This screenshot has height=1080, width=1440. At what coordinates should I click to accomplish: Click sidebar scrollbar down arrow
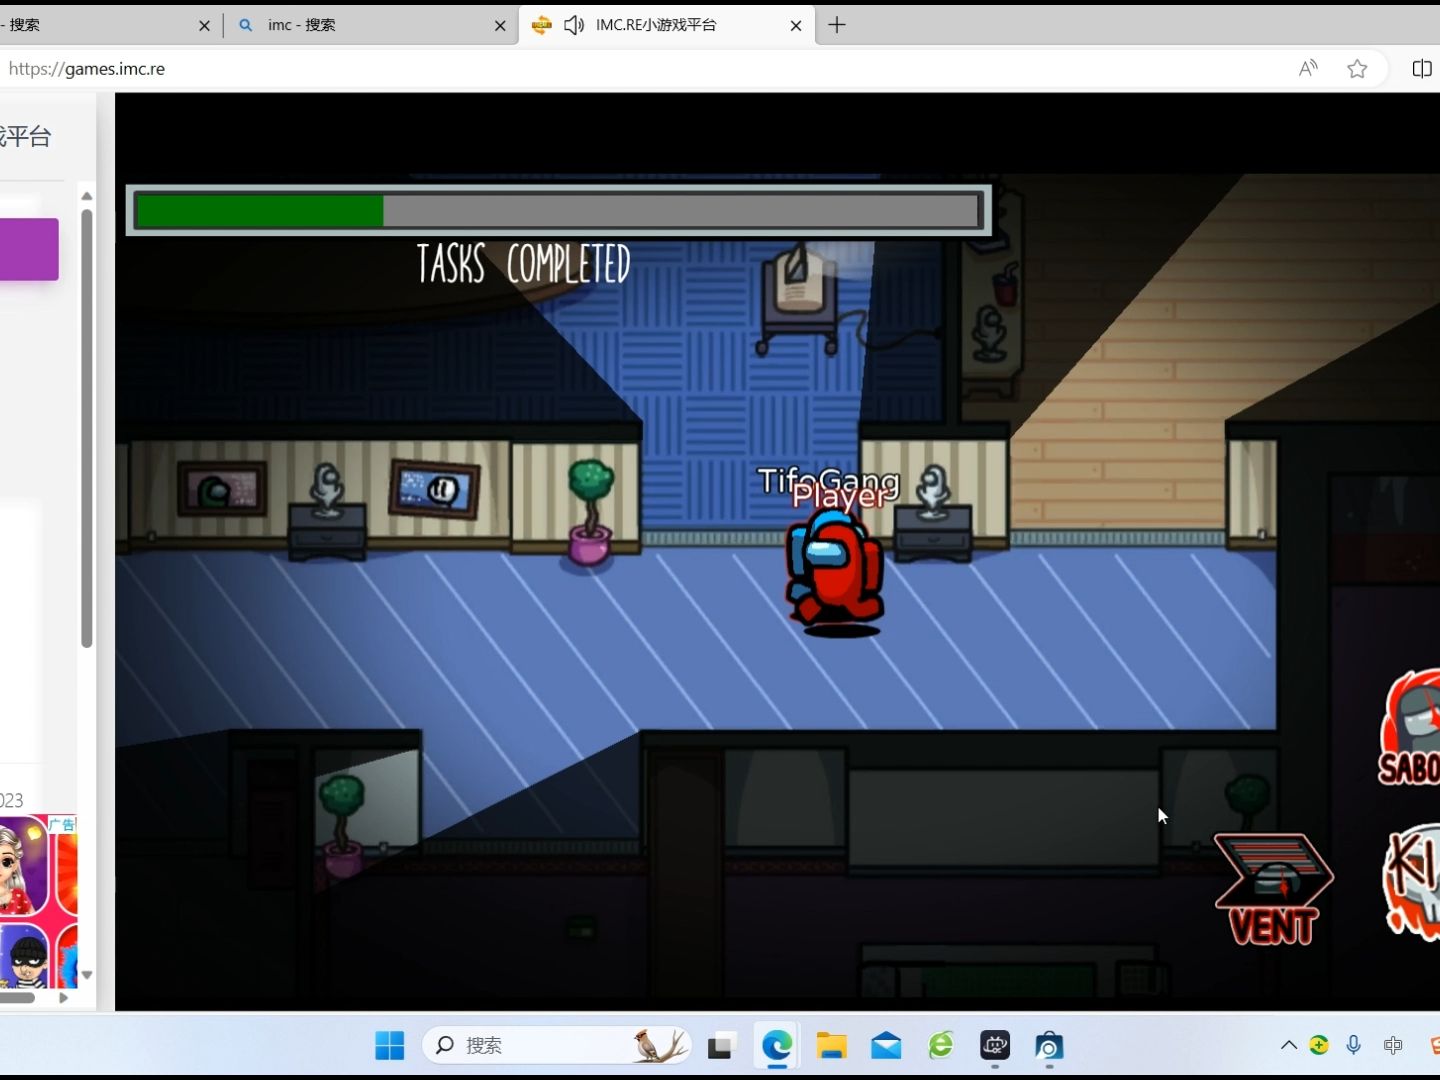(x=87, y=974)
